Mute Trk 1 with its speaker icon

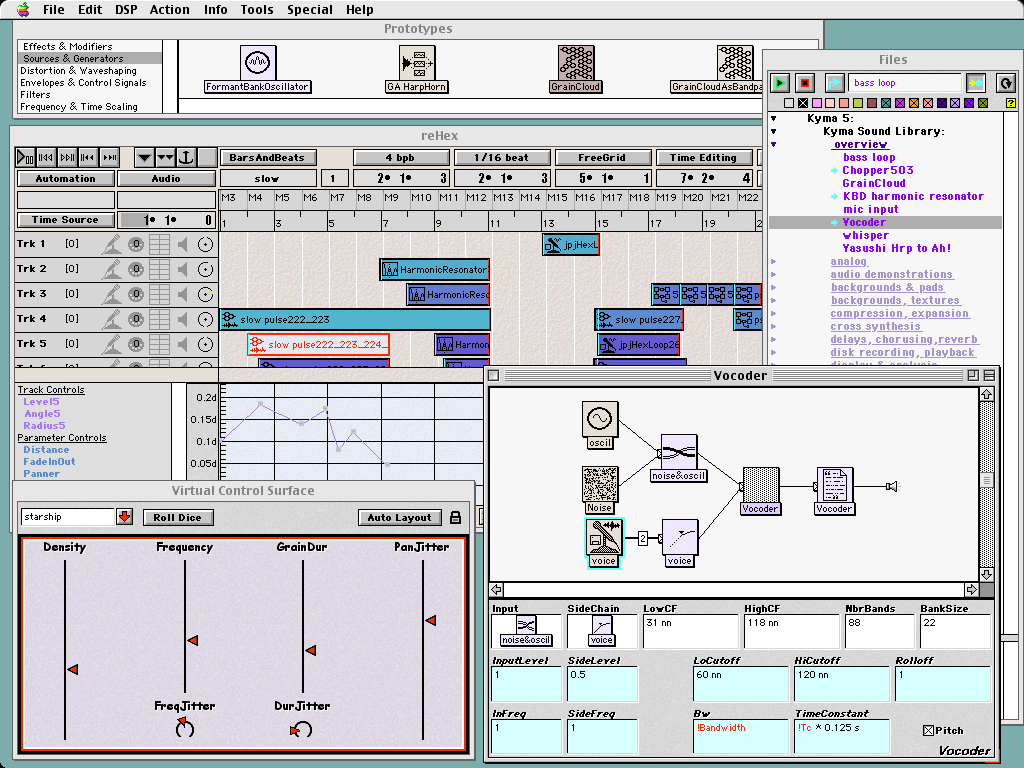[183, 244]
